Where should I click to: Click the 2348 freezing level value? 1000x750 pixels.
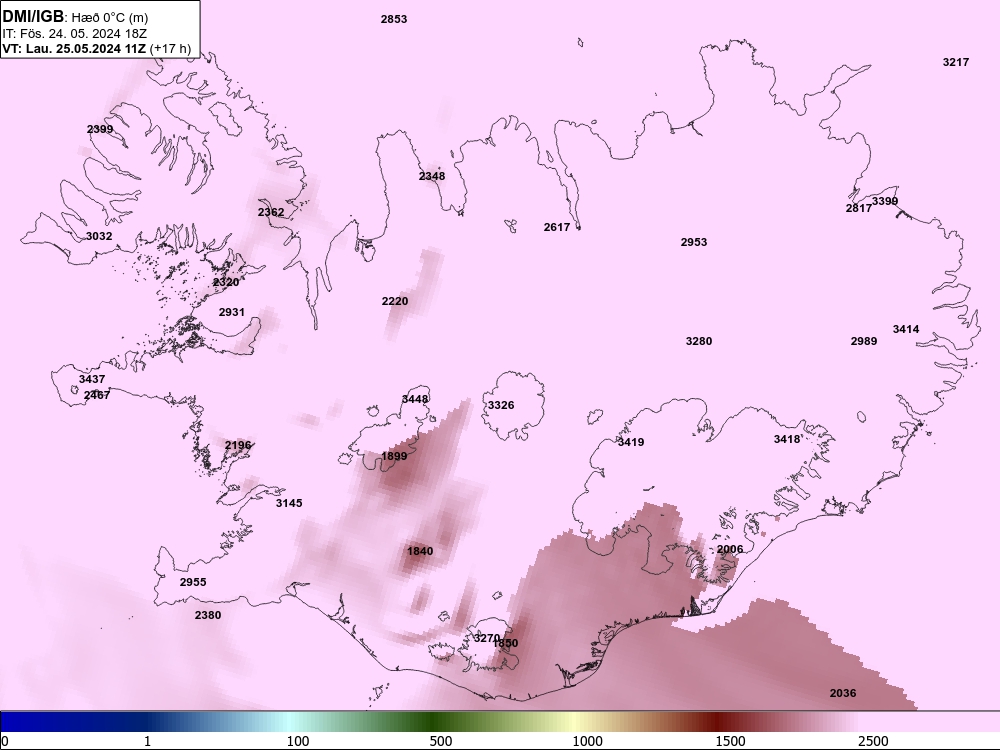pos(432,176)
